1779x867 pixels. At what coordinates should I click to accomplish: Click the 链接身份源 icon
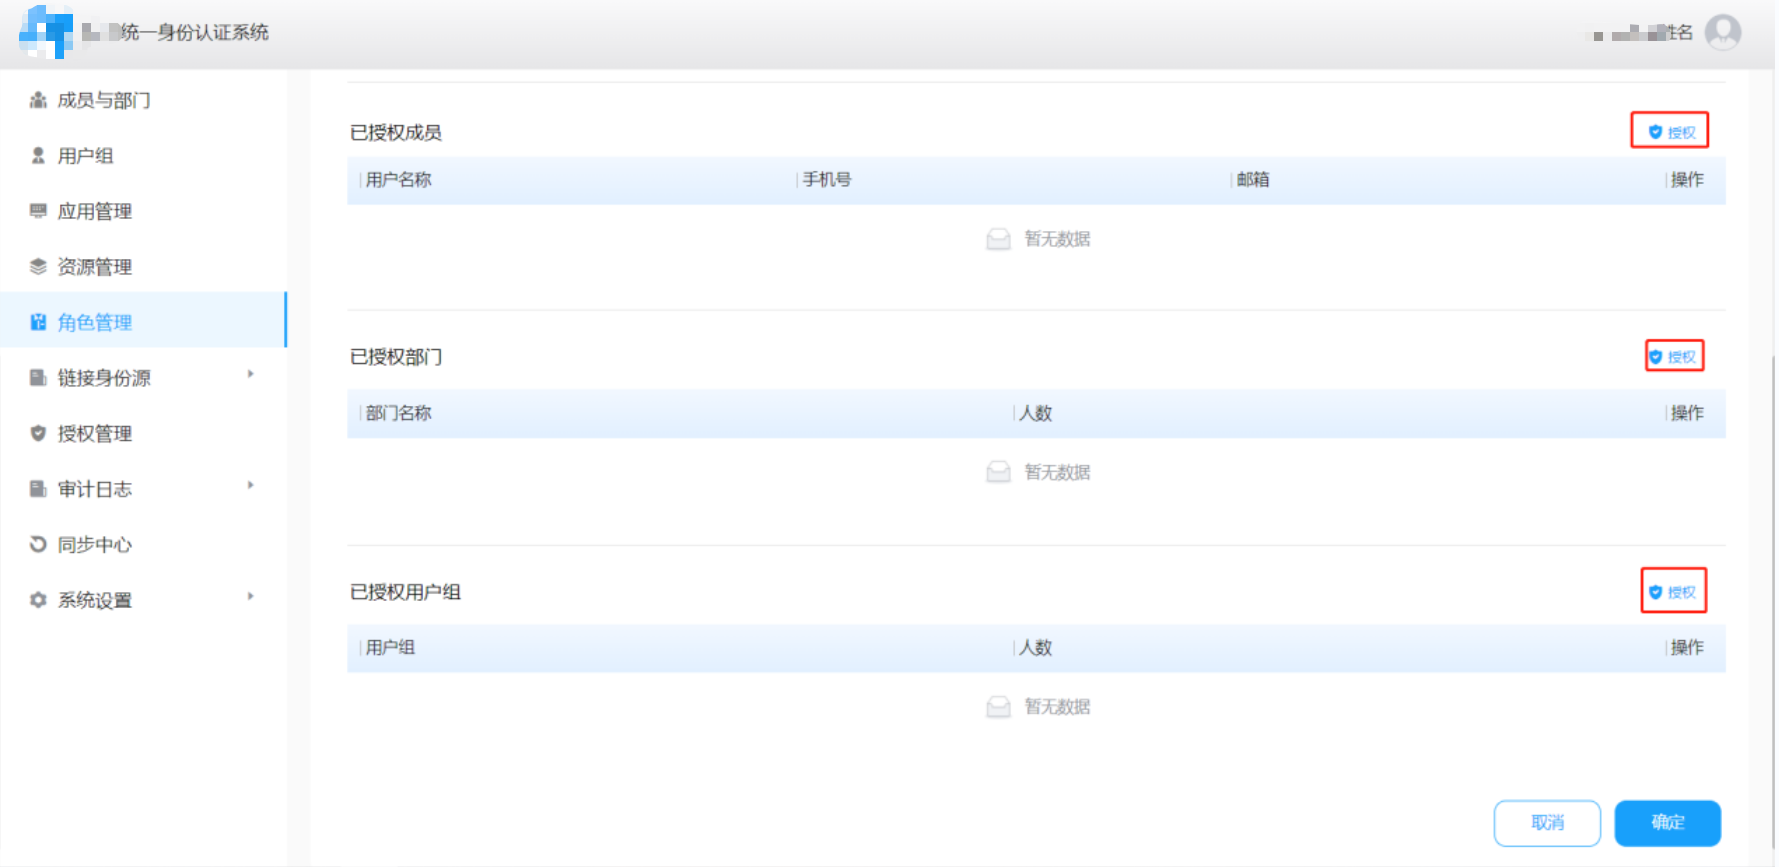pyautogui.click(x=38, y=377)
